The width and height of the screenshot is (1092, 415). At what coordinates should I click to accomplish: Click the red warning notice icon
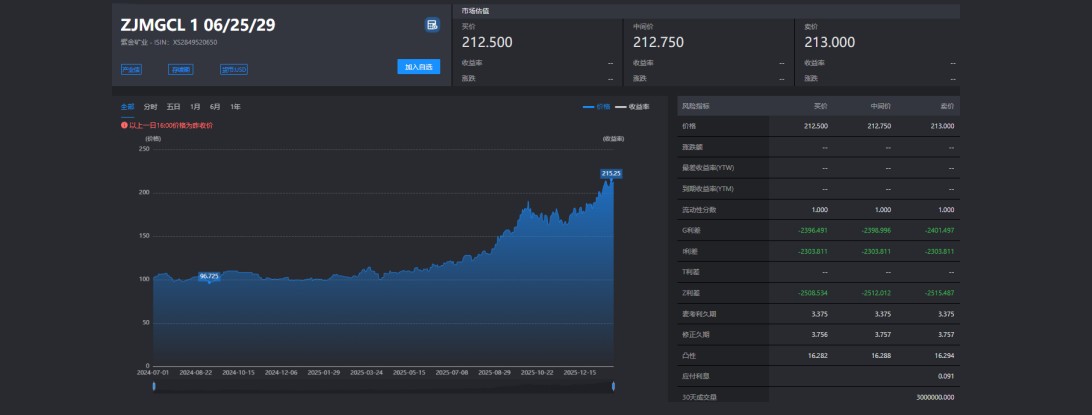[x=124, y=125]
